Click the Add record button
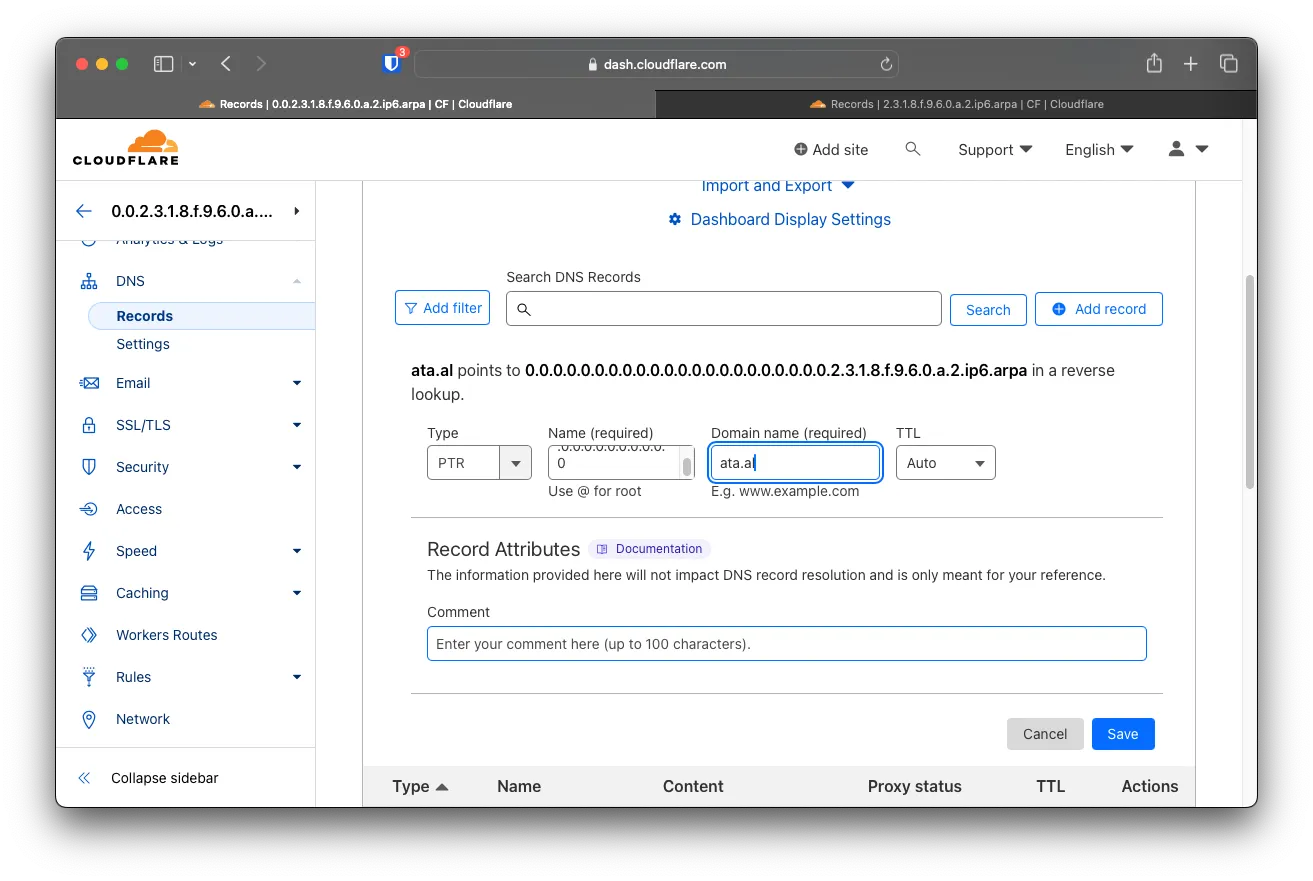 (x=1098, y=309)
